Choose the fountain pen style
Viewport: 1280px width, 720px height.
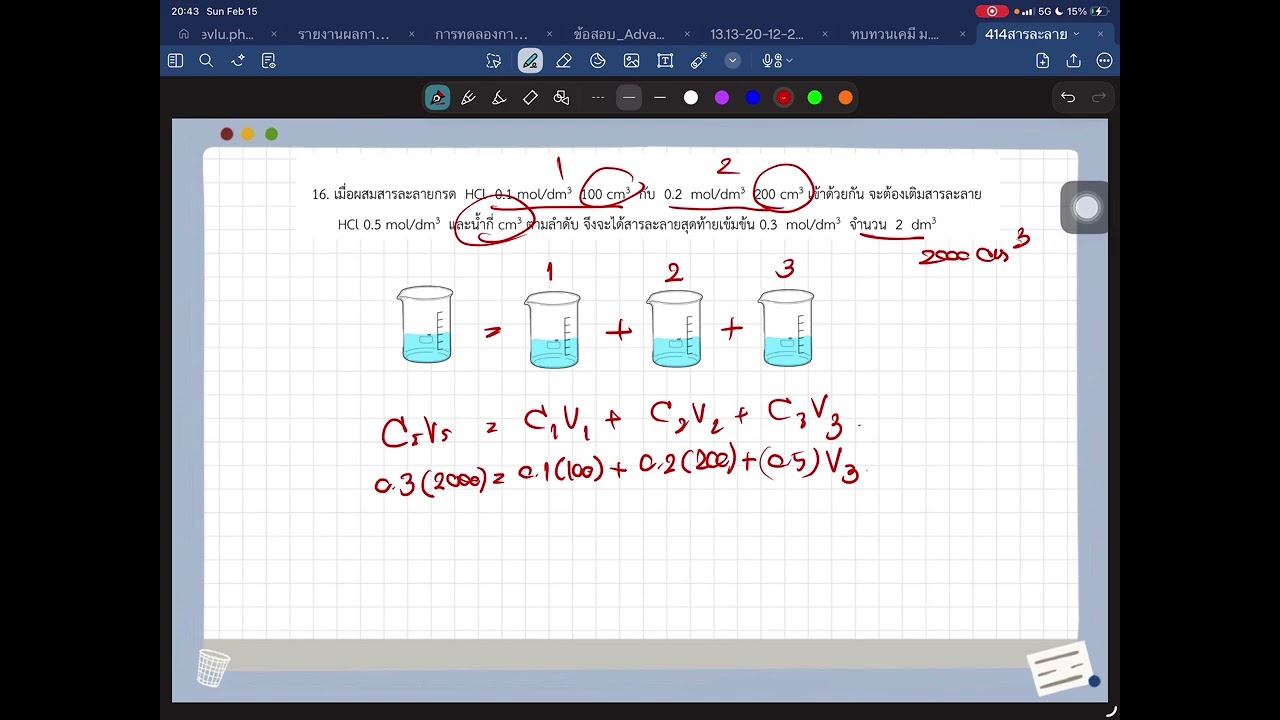click(437, 97)
